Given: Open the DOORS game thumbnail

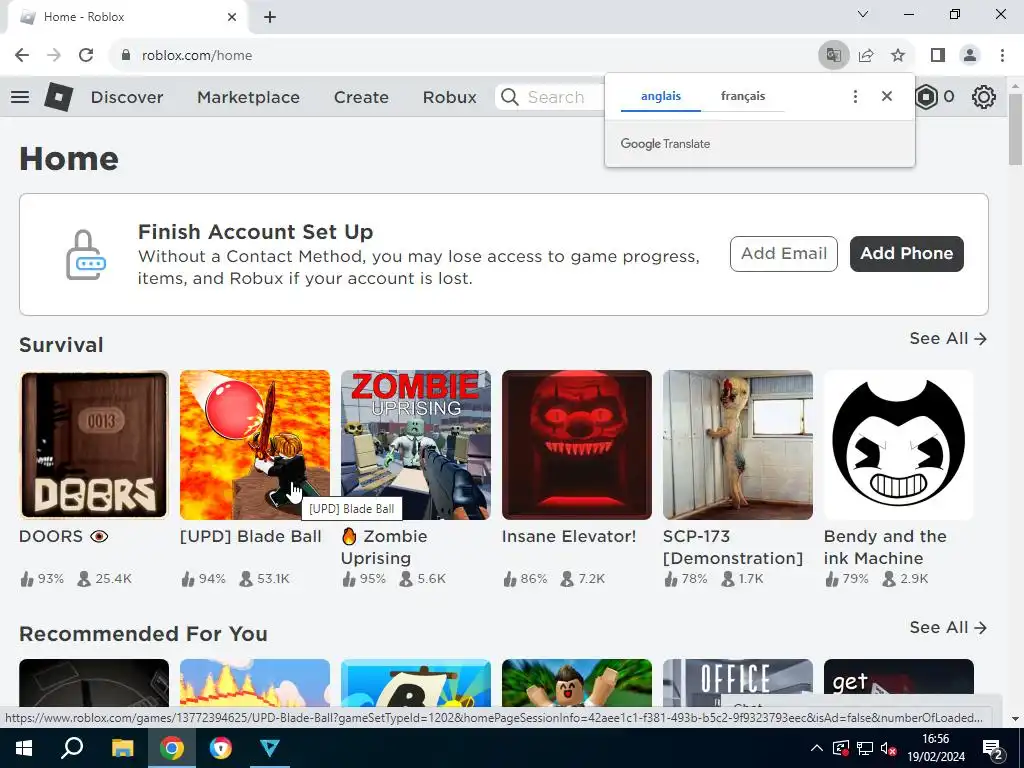Looking at the screenshot, I should pos(94,445).
